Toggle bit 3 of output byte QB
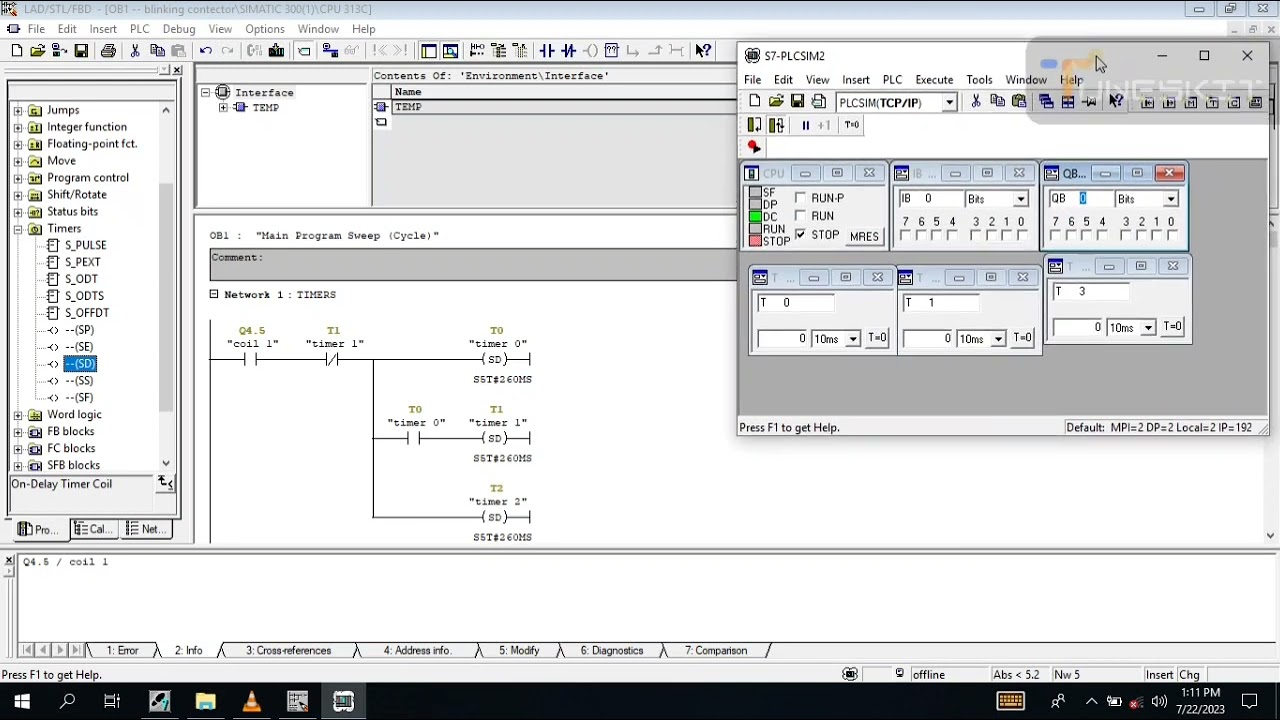Screen dimensions: 1280x720 (x=1126, y=236)
